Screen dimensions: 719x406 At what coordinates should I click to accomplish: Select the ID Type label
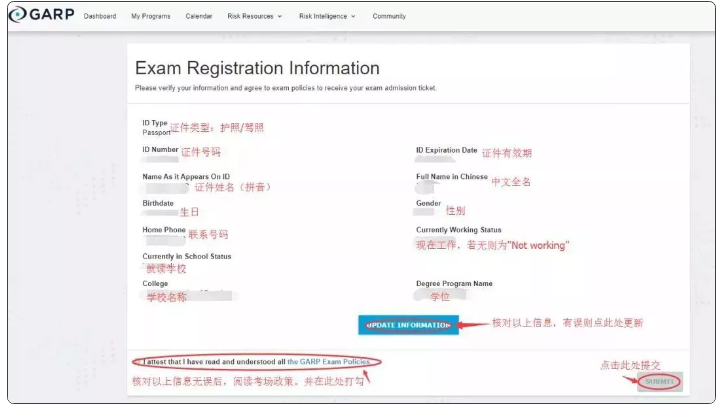pyautogui.click(x=155, y=123)
